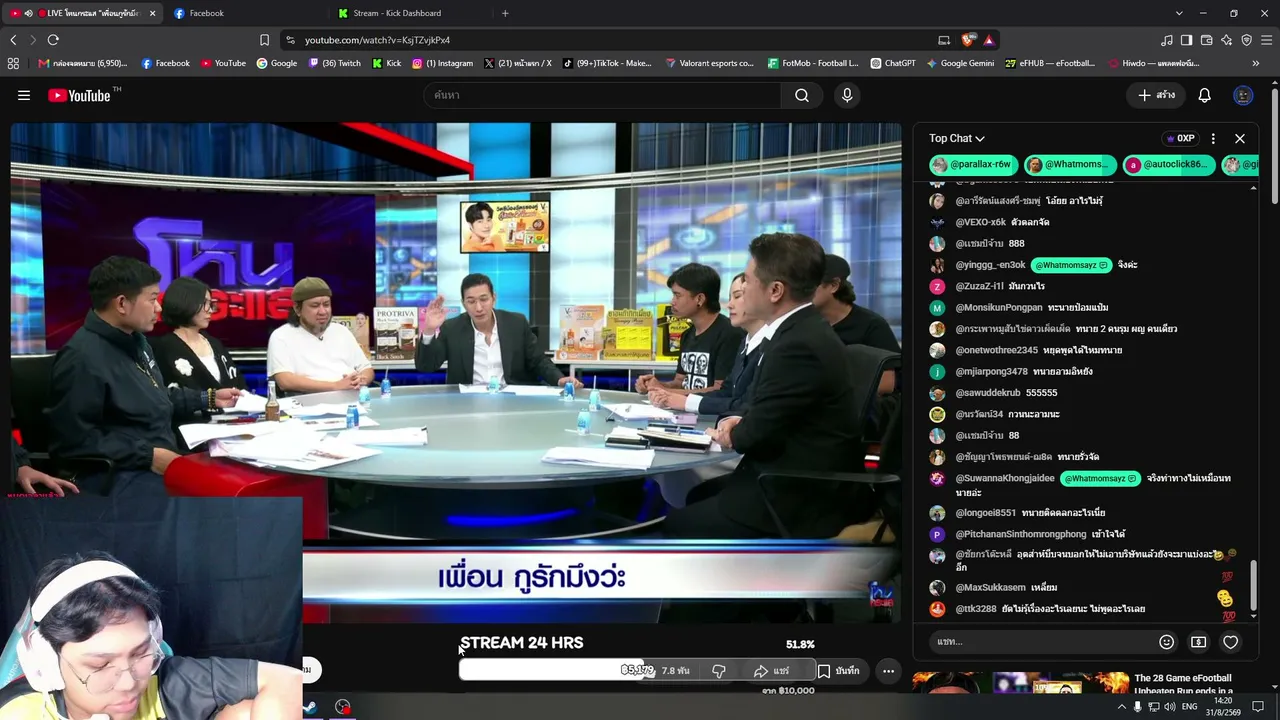Screen dimensions: 1280x720
Task: Open Leo AI assistant sparkle icon
Action: tap(1226, 40)
